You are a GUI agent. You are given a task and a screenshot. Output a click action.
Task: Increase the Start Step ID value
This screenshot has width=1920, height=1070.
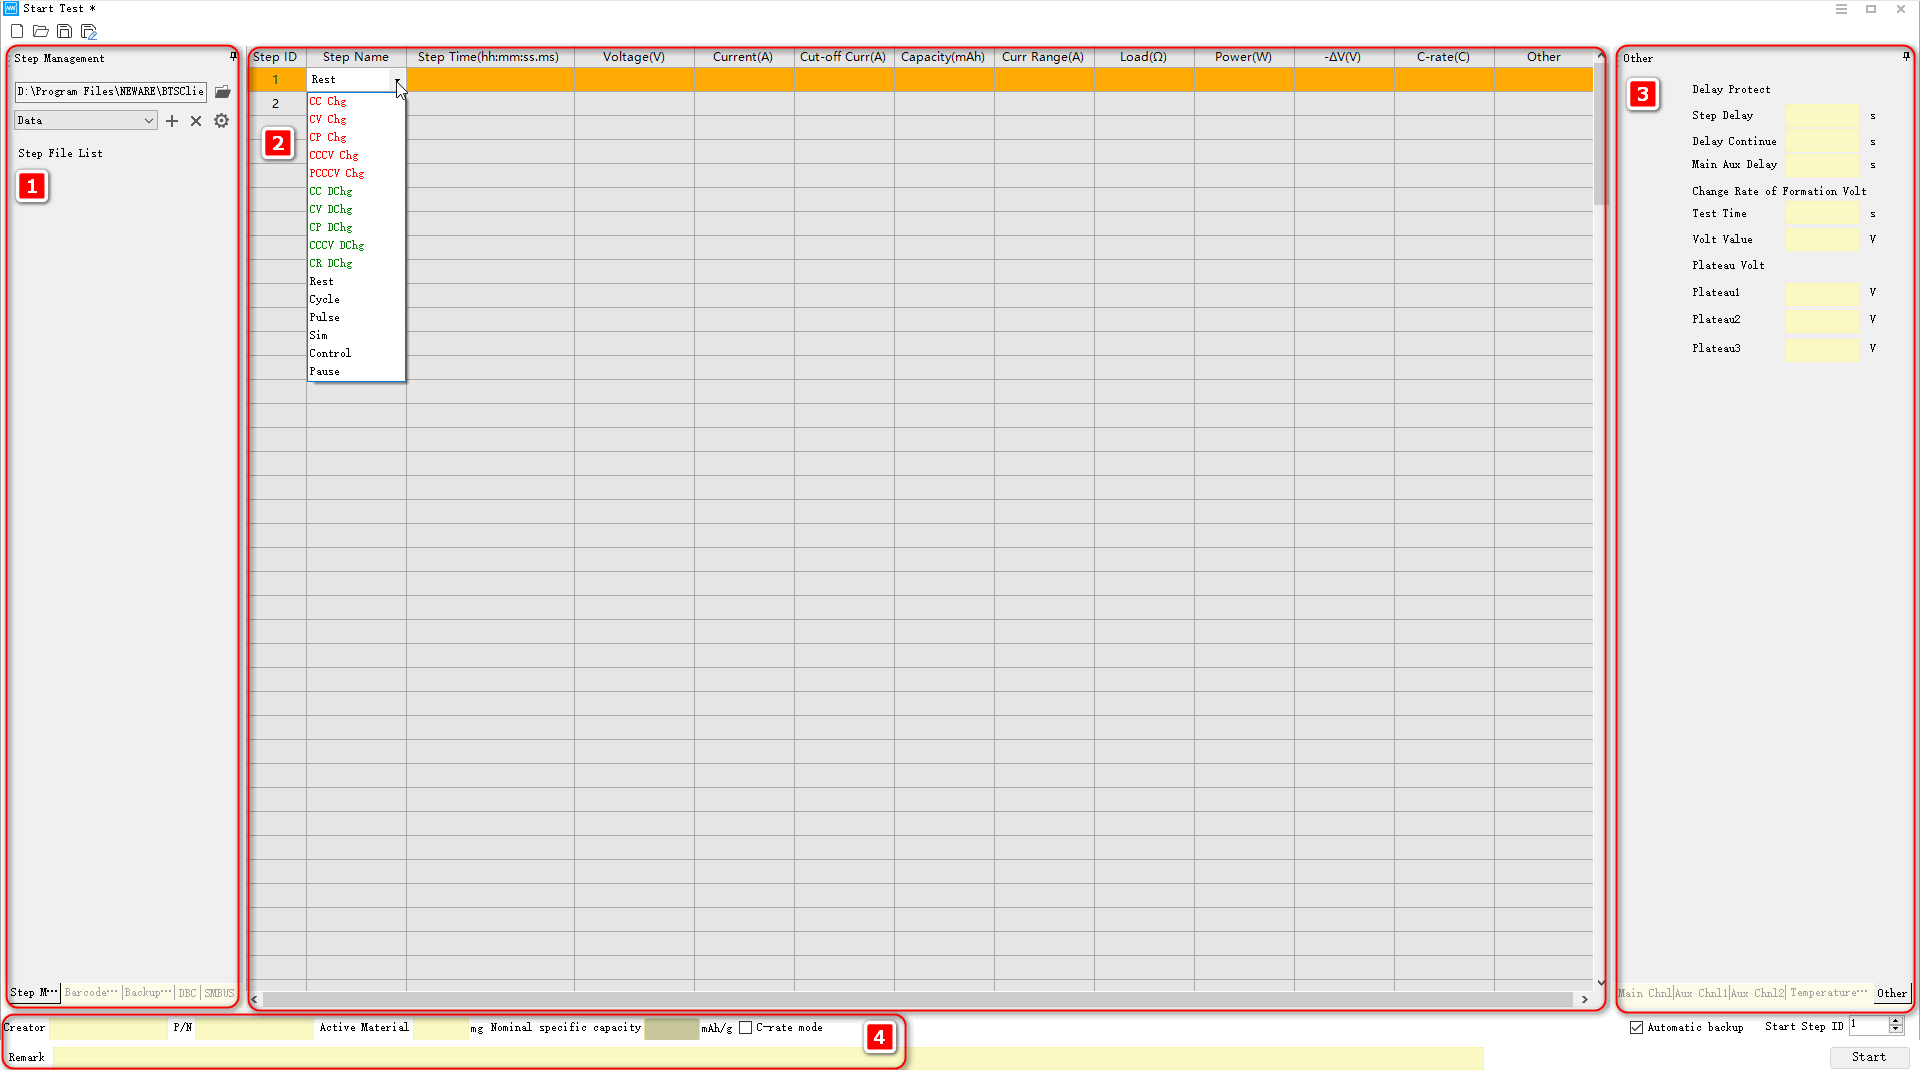[x=1895, y=1021]
